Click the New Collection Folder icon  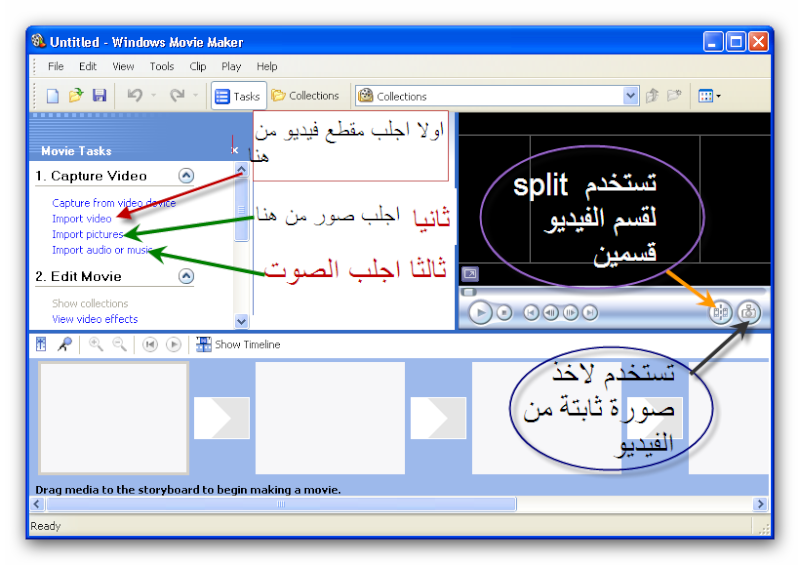[x=674, y=95]
